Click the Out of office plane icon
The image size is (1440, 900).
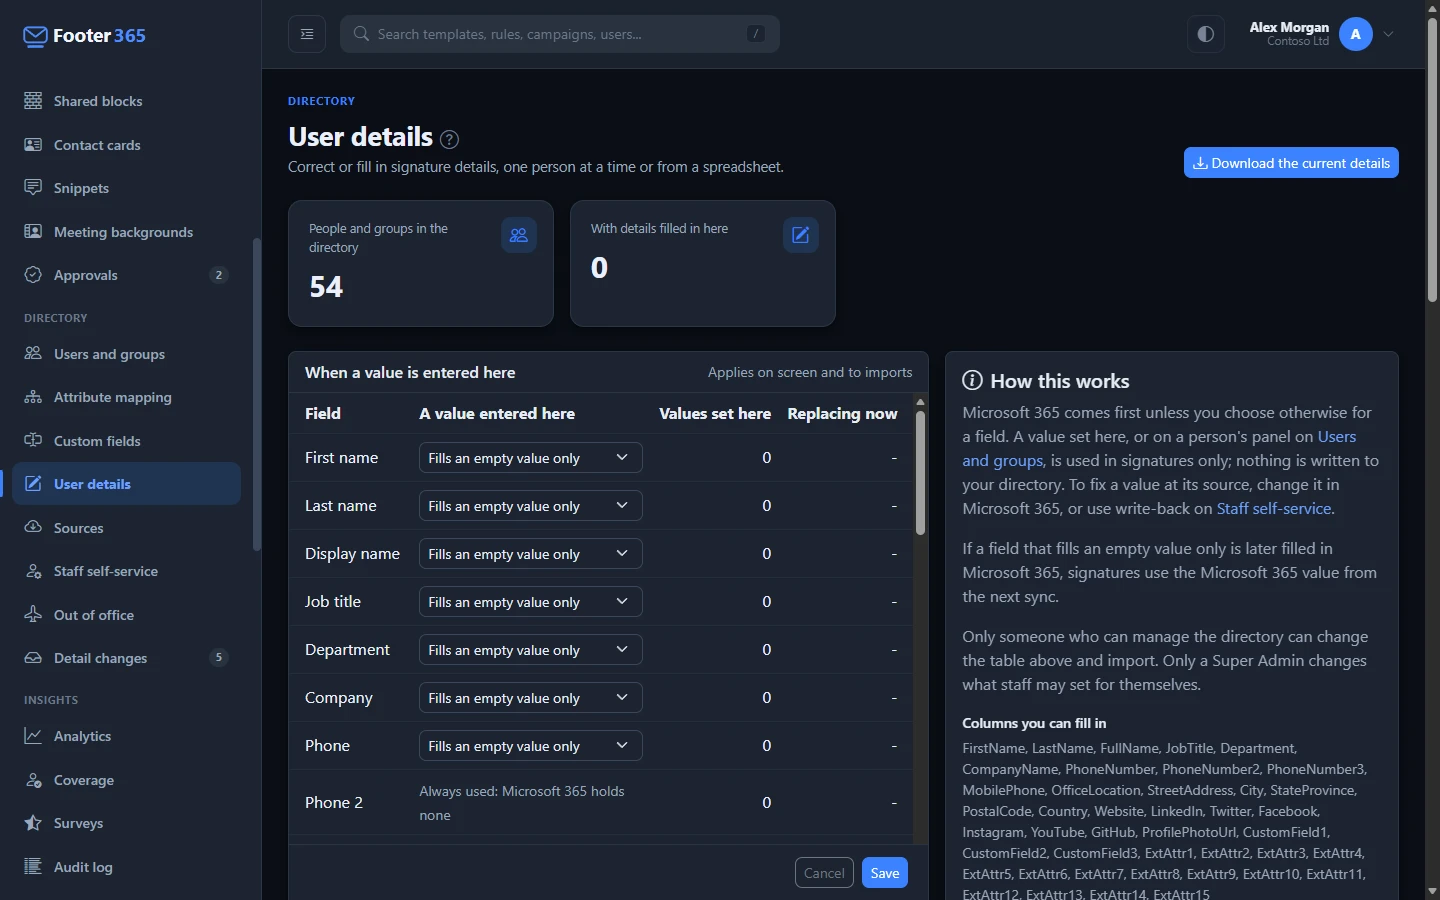(x=33, y=615)
